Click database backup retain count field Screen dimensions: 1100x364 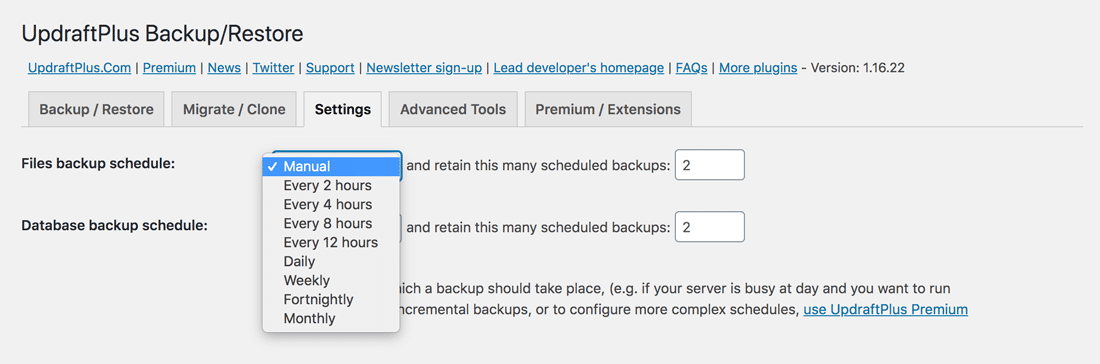pyautogui.click(x=709, y=227)
